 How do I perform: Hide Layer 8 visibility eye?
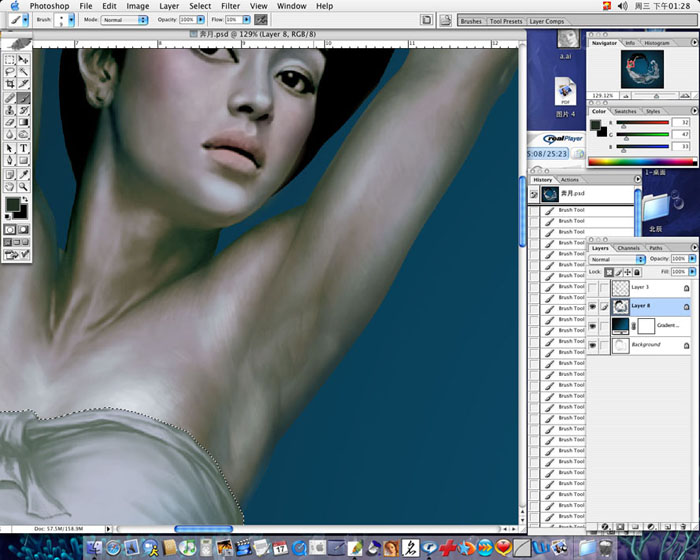pyautogui.click(x=592, y=307)
